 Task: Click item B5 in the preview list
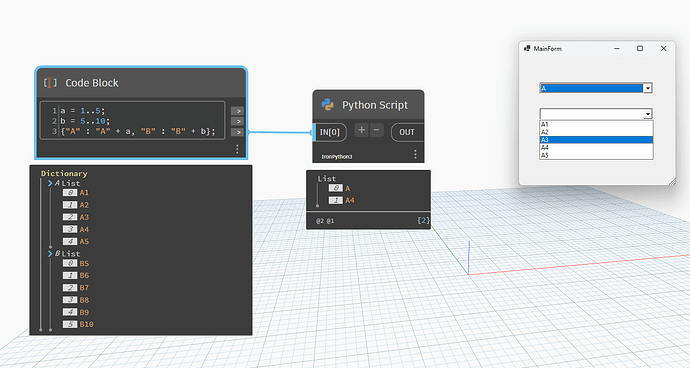[84, 264]
